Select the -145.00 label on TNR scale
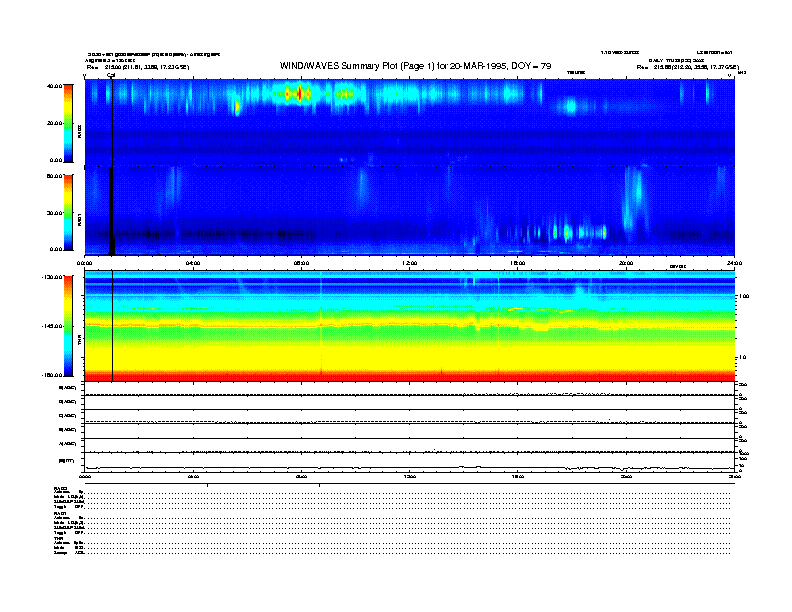 point(53,326)
